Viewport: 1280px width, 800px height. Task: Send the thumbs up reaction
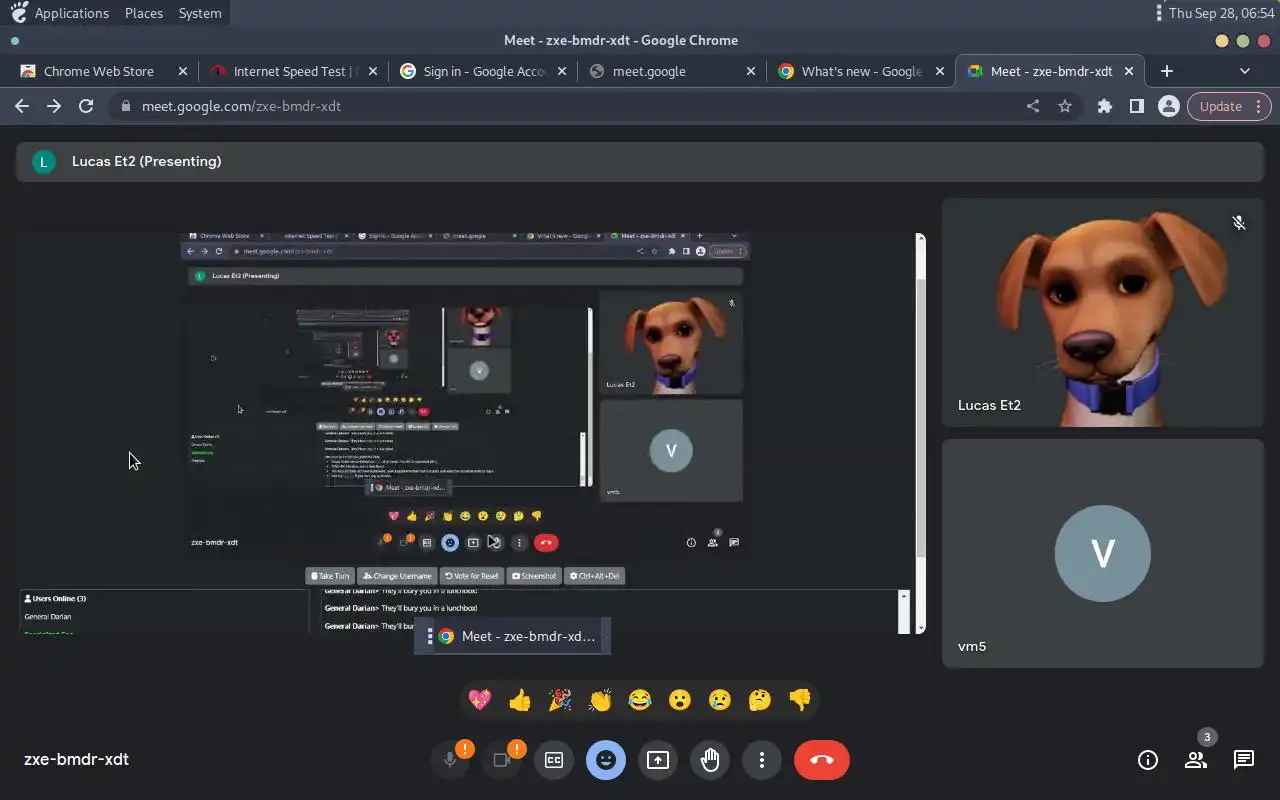[520, 700]
